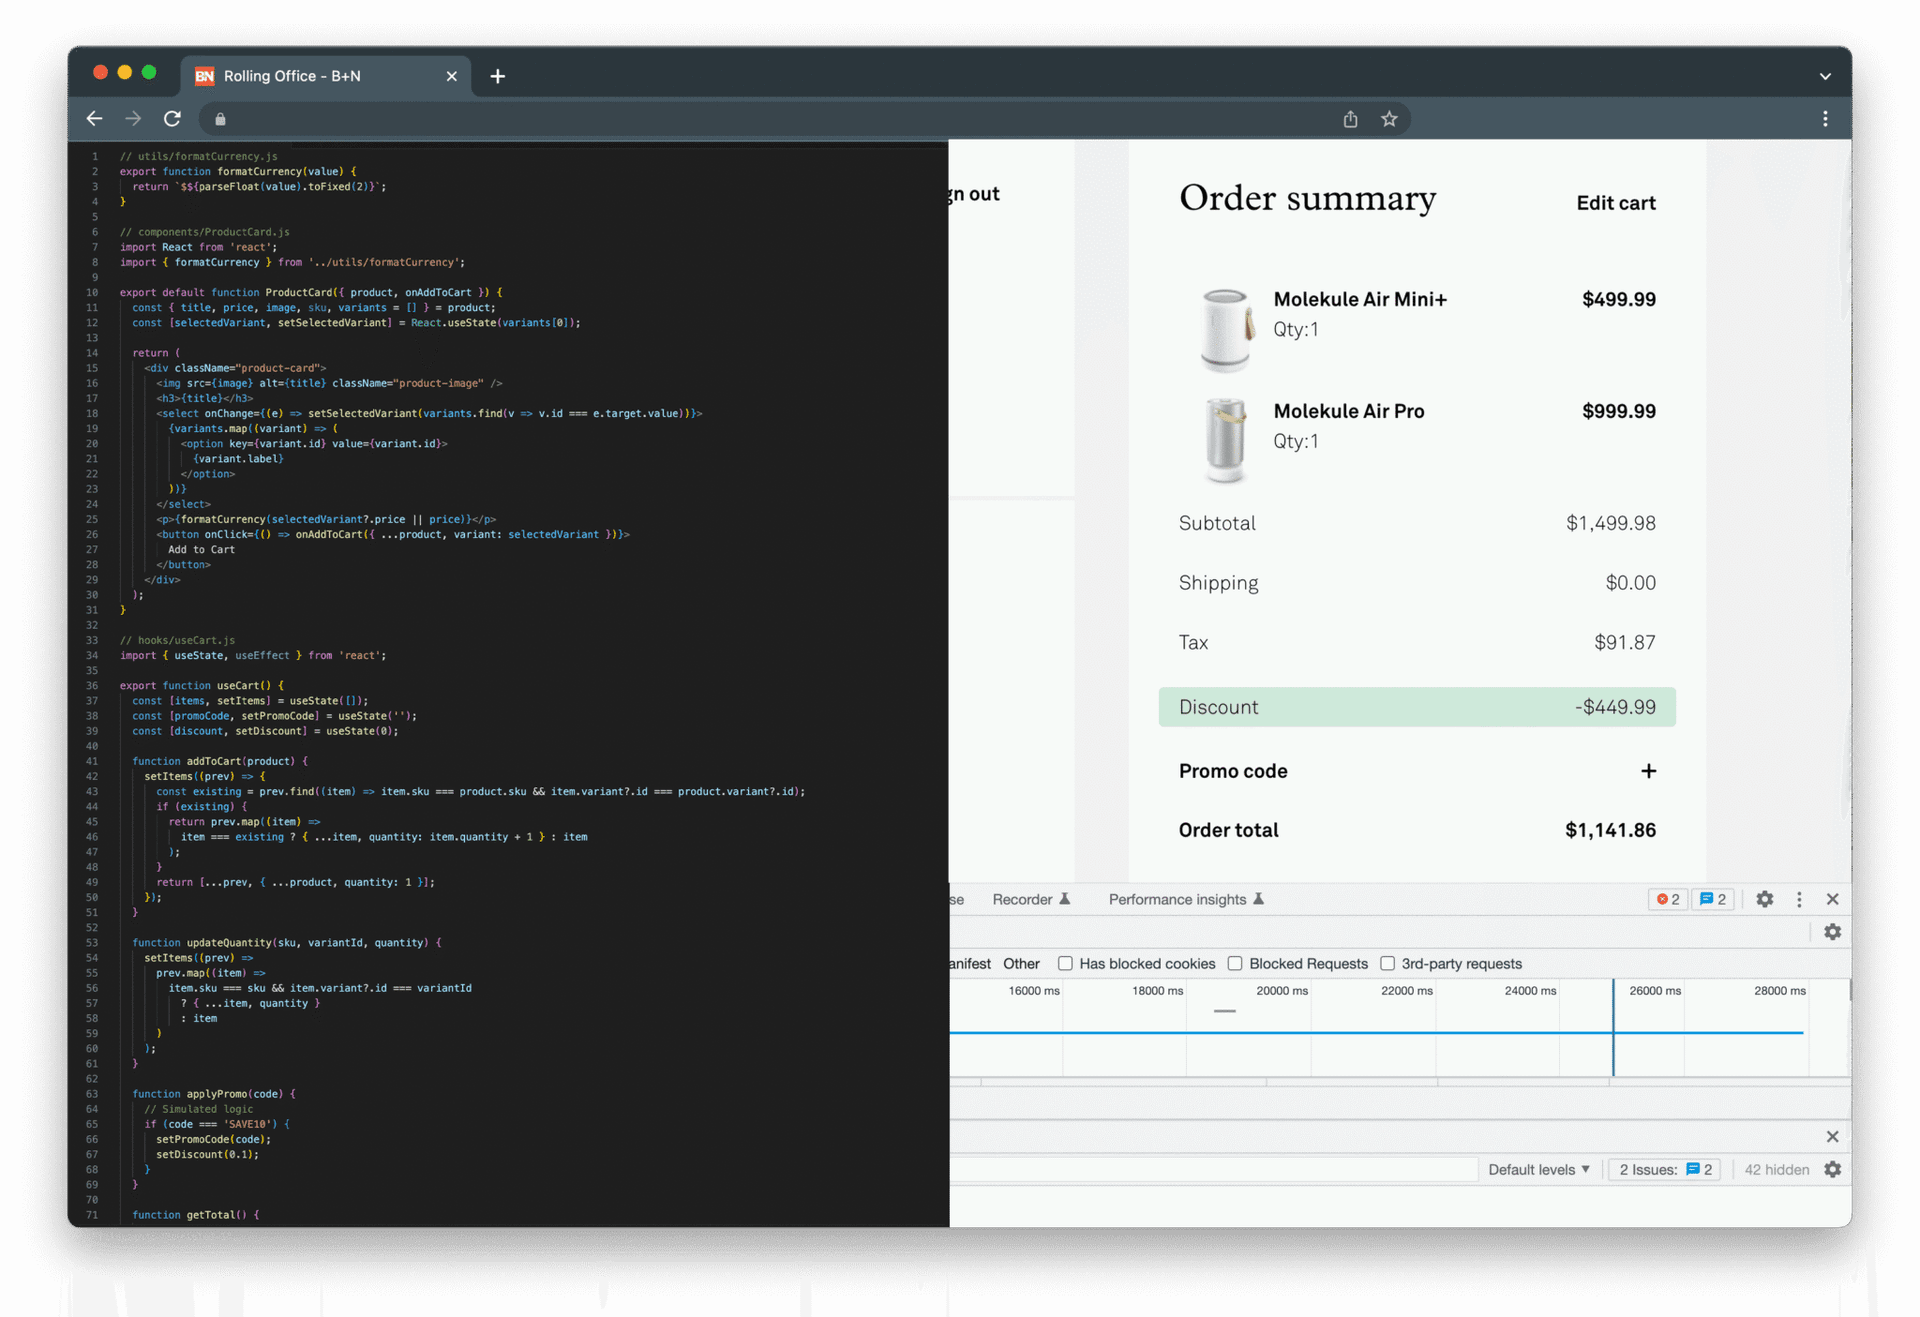Open the Default levels dropdown
This screenshot has height=1317, width=1920.
pos(1539,1170)
